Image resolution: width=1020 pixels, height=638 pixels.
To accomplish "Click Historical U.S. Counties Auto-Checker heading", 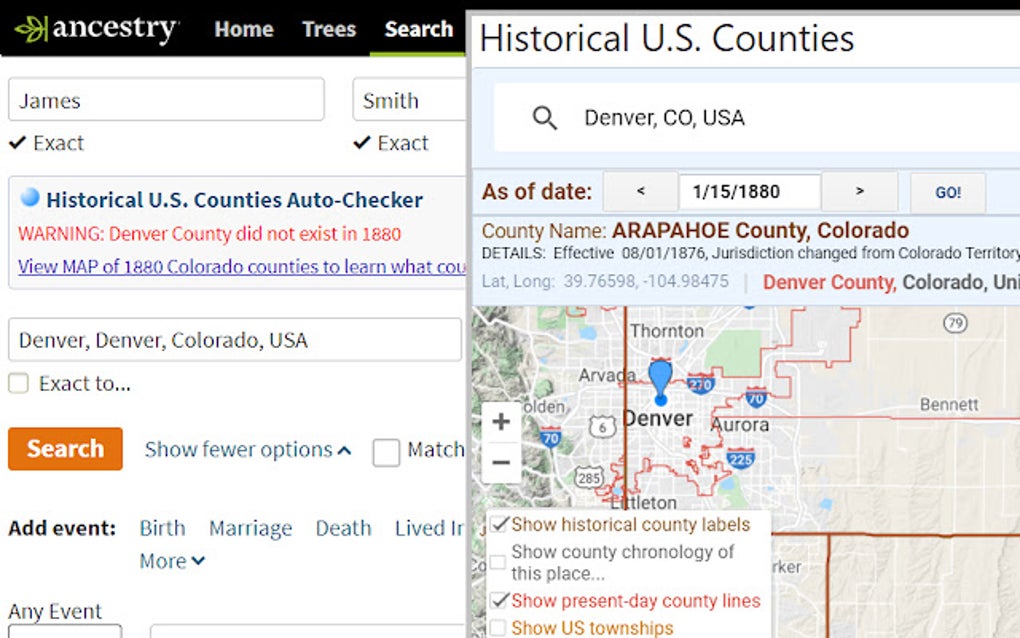I will point(234,200).
